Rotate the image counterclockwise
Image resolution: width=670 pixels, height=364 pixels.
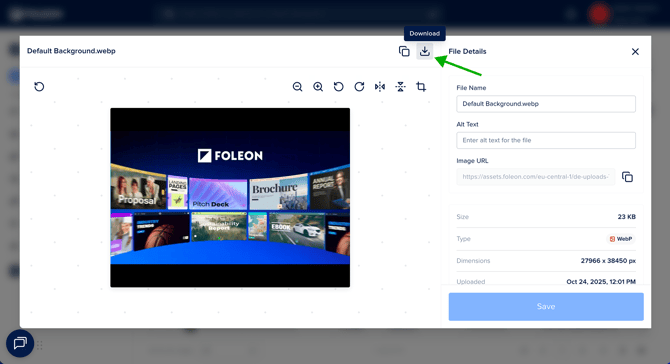(338, 87)
